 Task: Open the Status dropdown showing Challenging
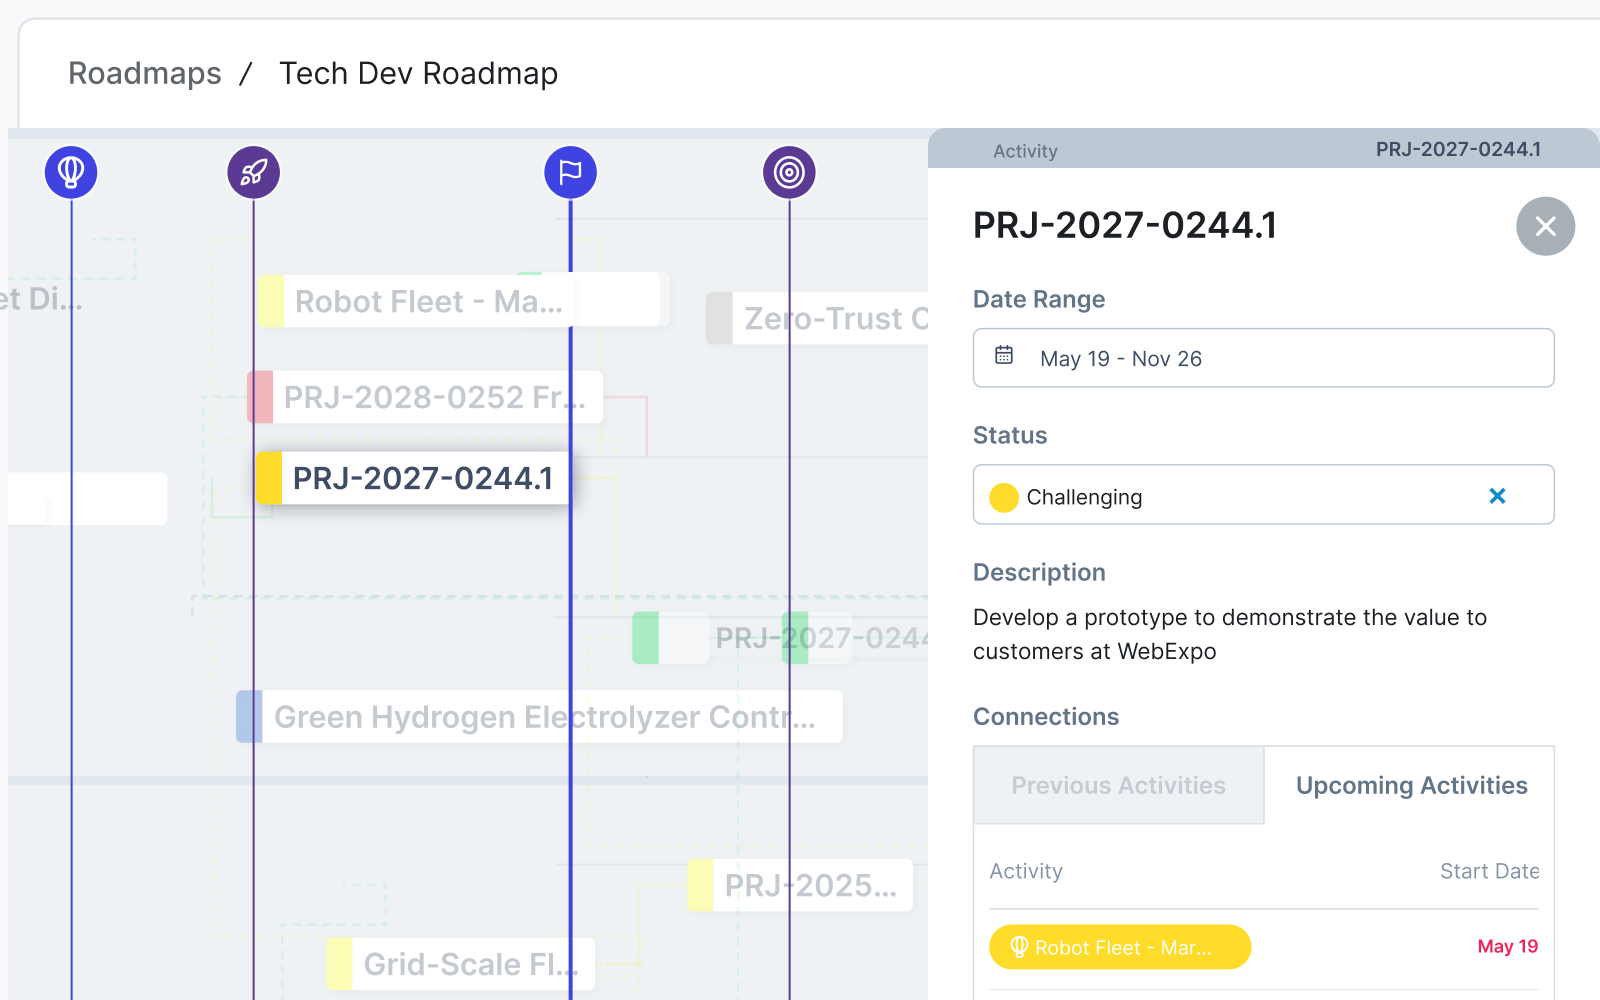point(1263,494)
